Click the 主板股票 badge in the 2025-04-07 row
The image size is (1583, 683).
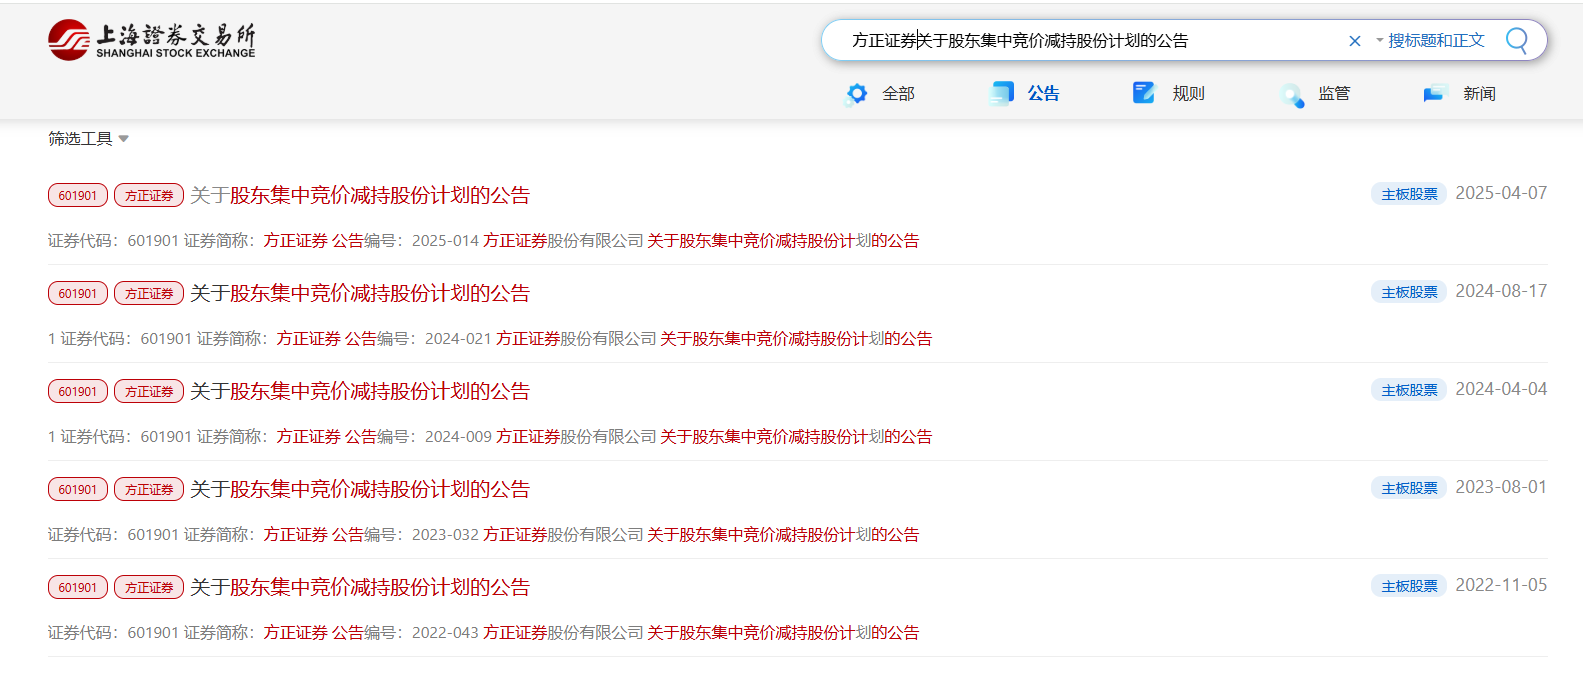pyautogui.click(x=1409, y=194)
